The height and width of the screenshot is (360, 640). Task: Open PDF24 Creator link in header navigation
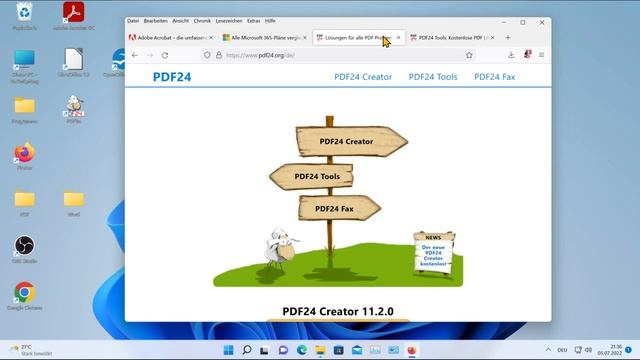pyautogui.click(x=363, y=77)
